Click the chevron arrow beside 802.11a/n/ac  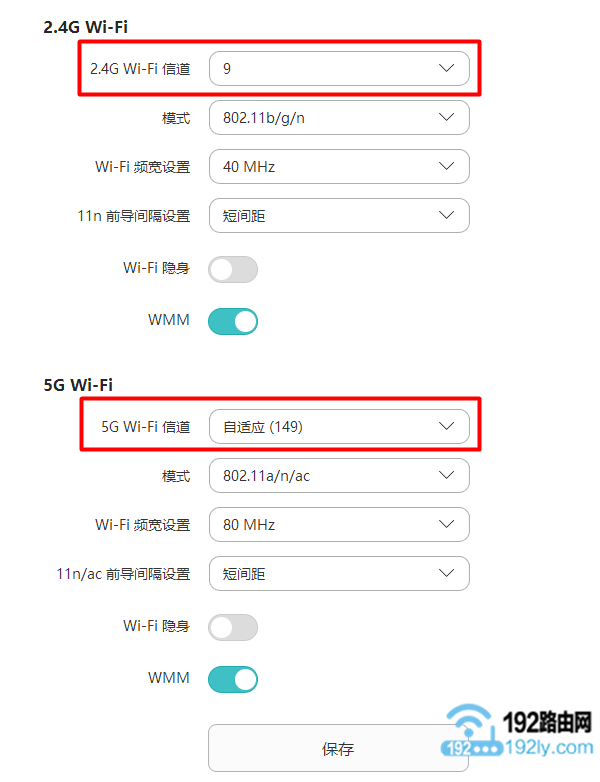[447, 476]
